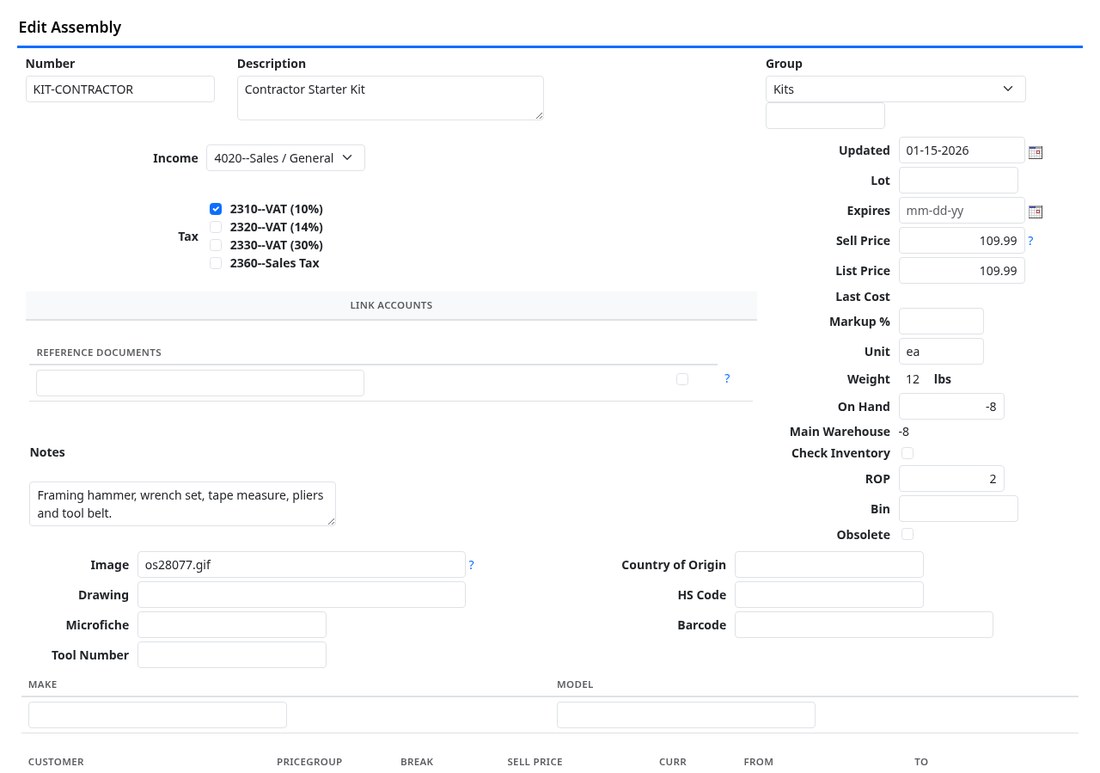This screenshot has height=773, width=1100.
Task: Click the Edit Assembly heading
Action: click(70, 27)
